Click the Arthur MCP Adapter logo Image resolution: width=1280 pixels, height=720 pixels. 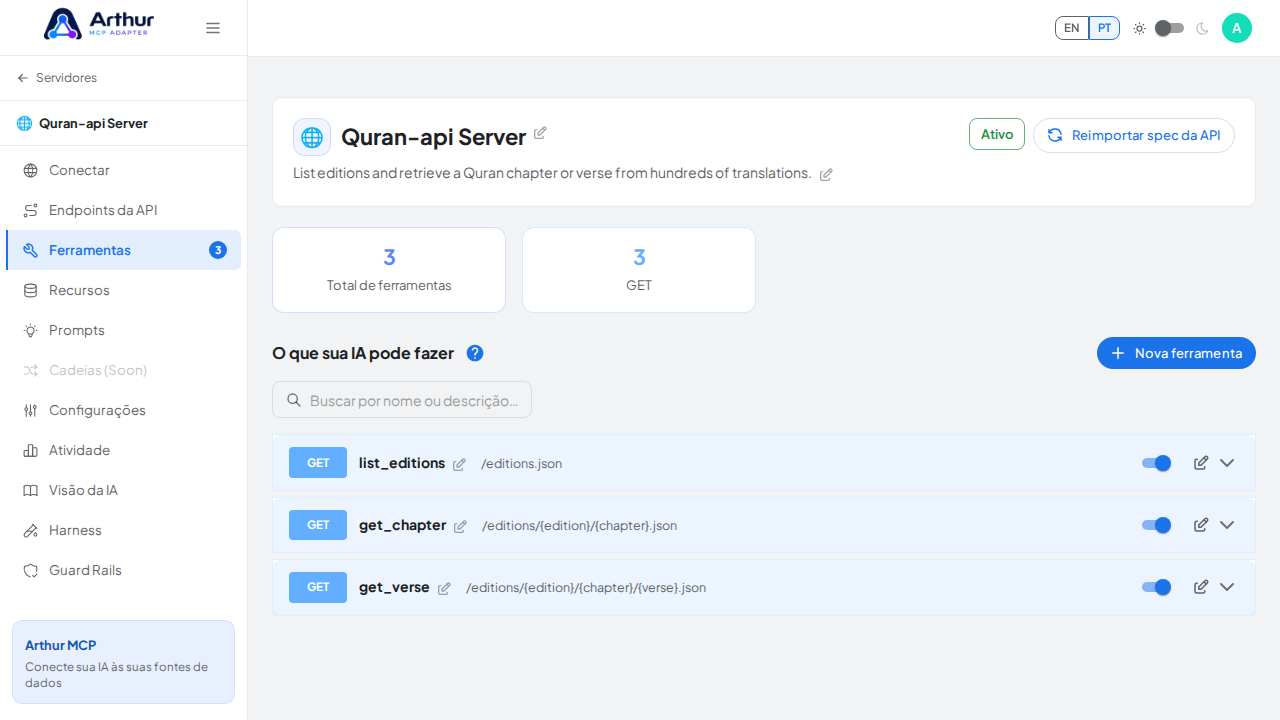tap(99, 24)
